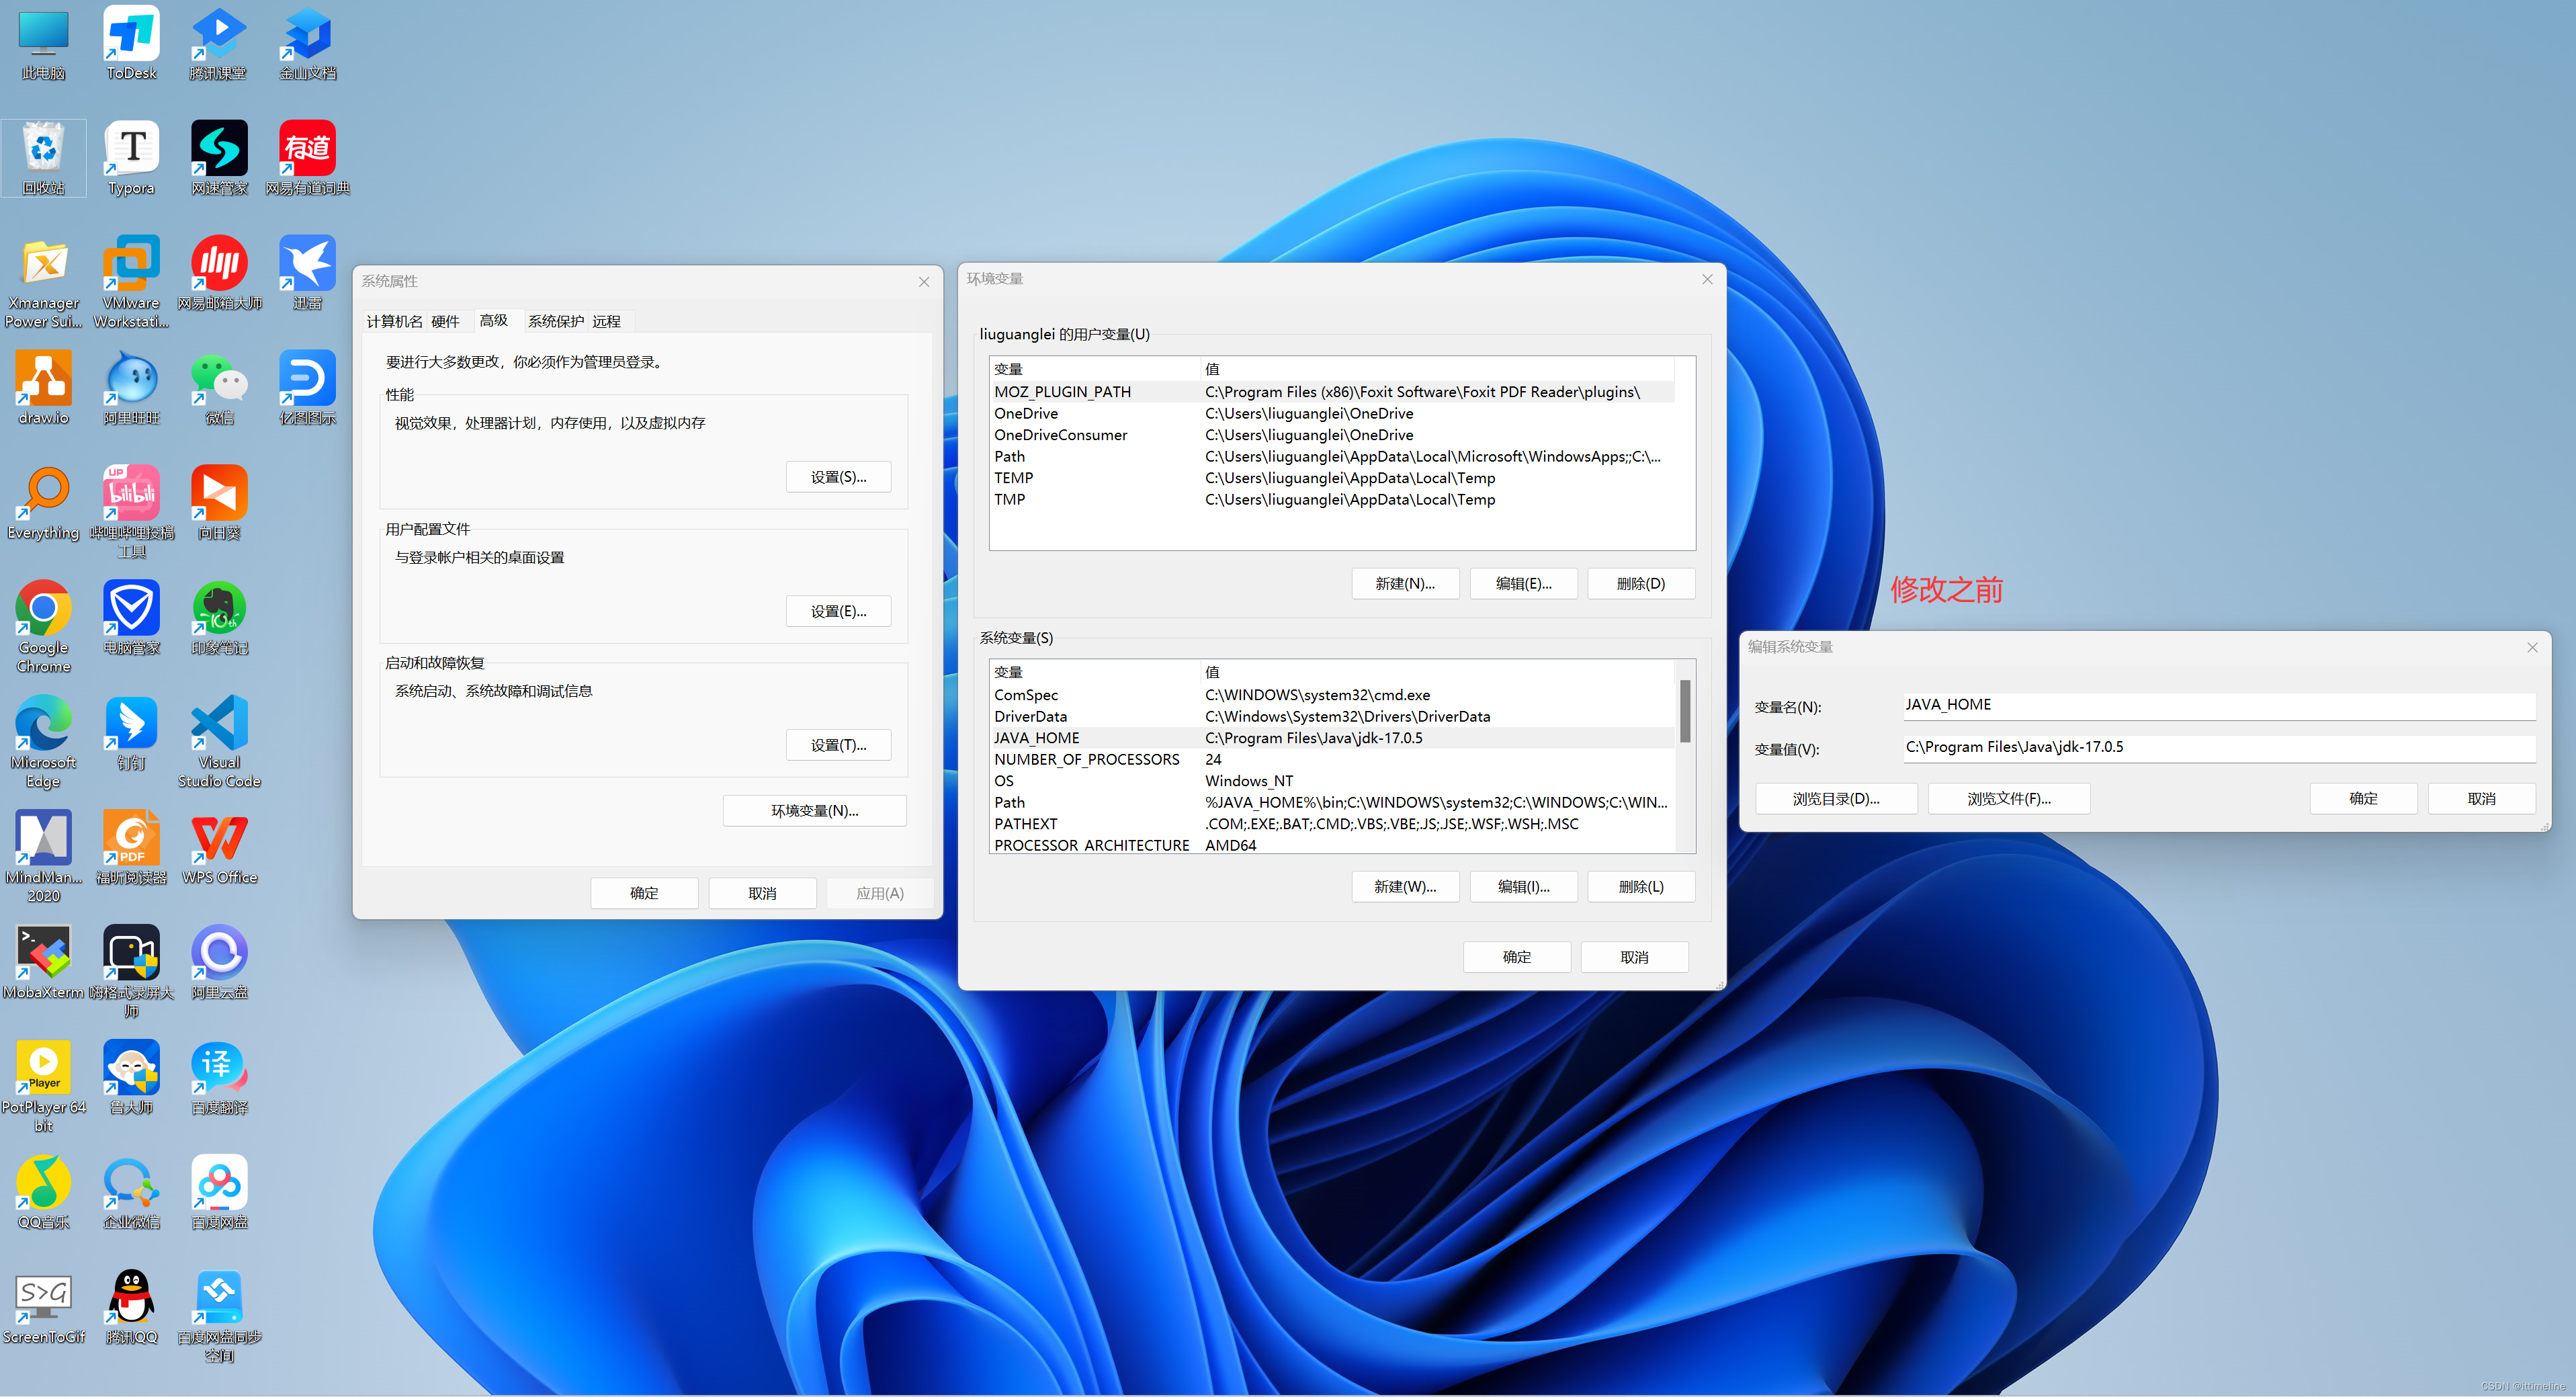Switch to the 硬件 tab
This screenshot has width=2576, height=1397.
coord(445,321)
